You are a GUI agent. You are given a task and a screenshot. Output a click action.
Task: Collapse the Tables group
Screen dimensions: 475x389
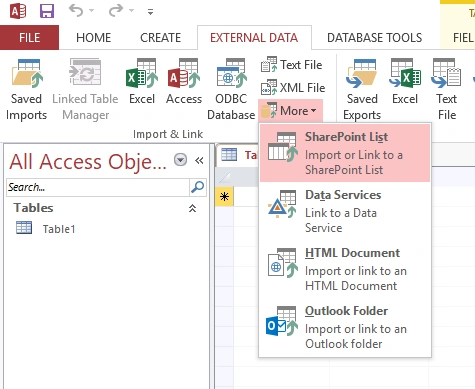pos(192,208)
